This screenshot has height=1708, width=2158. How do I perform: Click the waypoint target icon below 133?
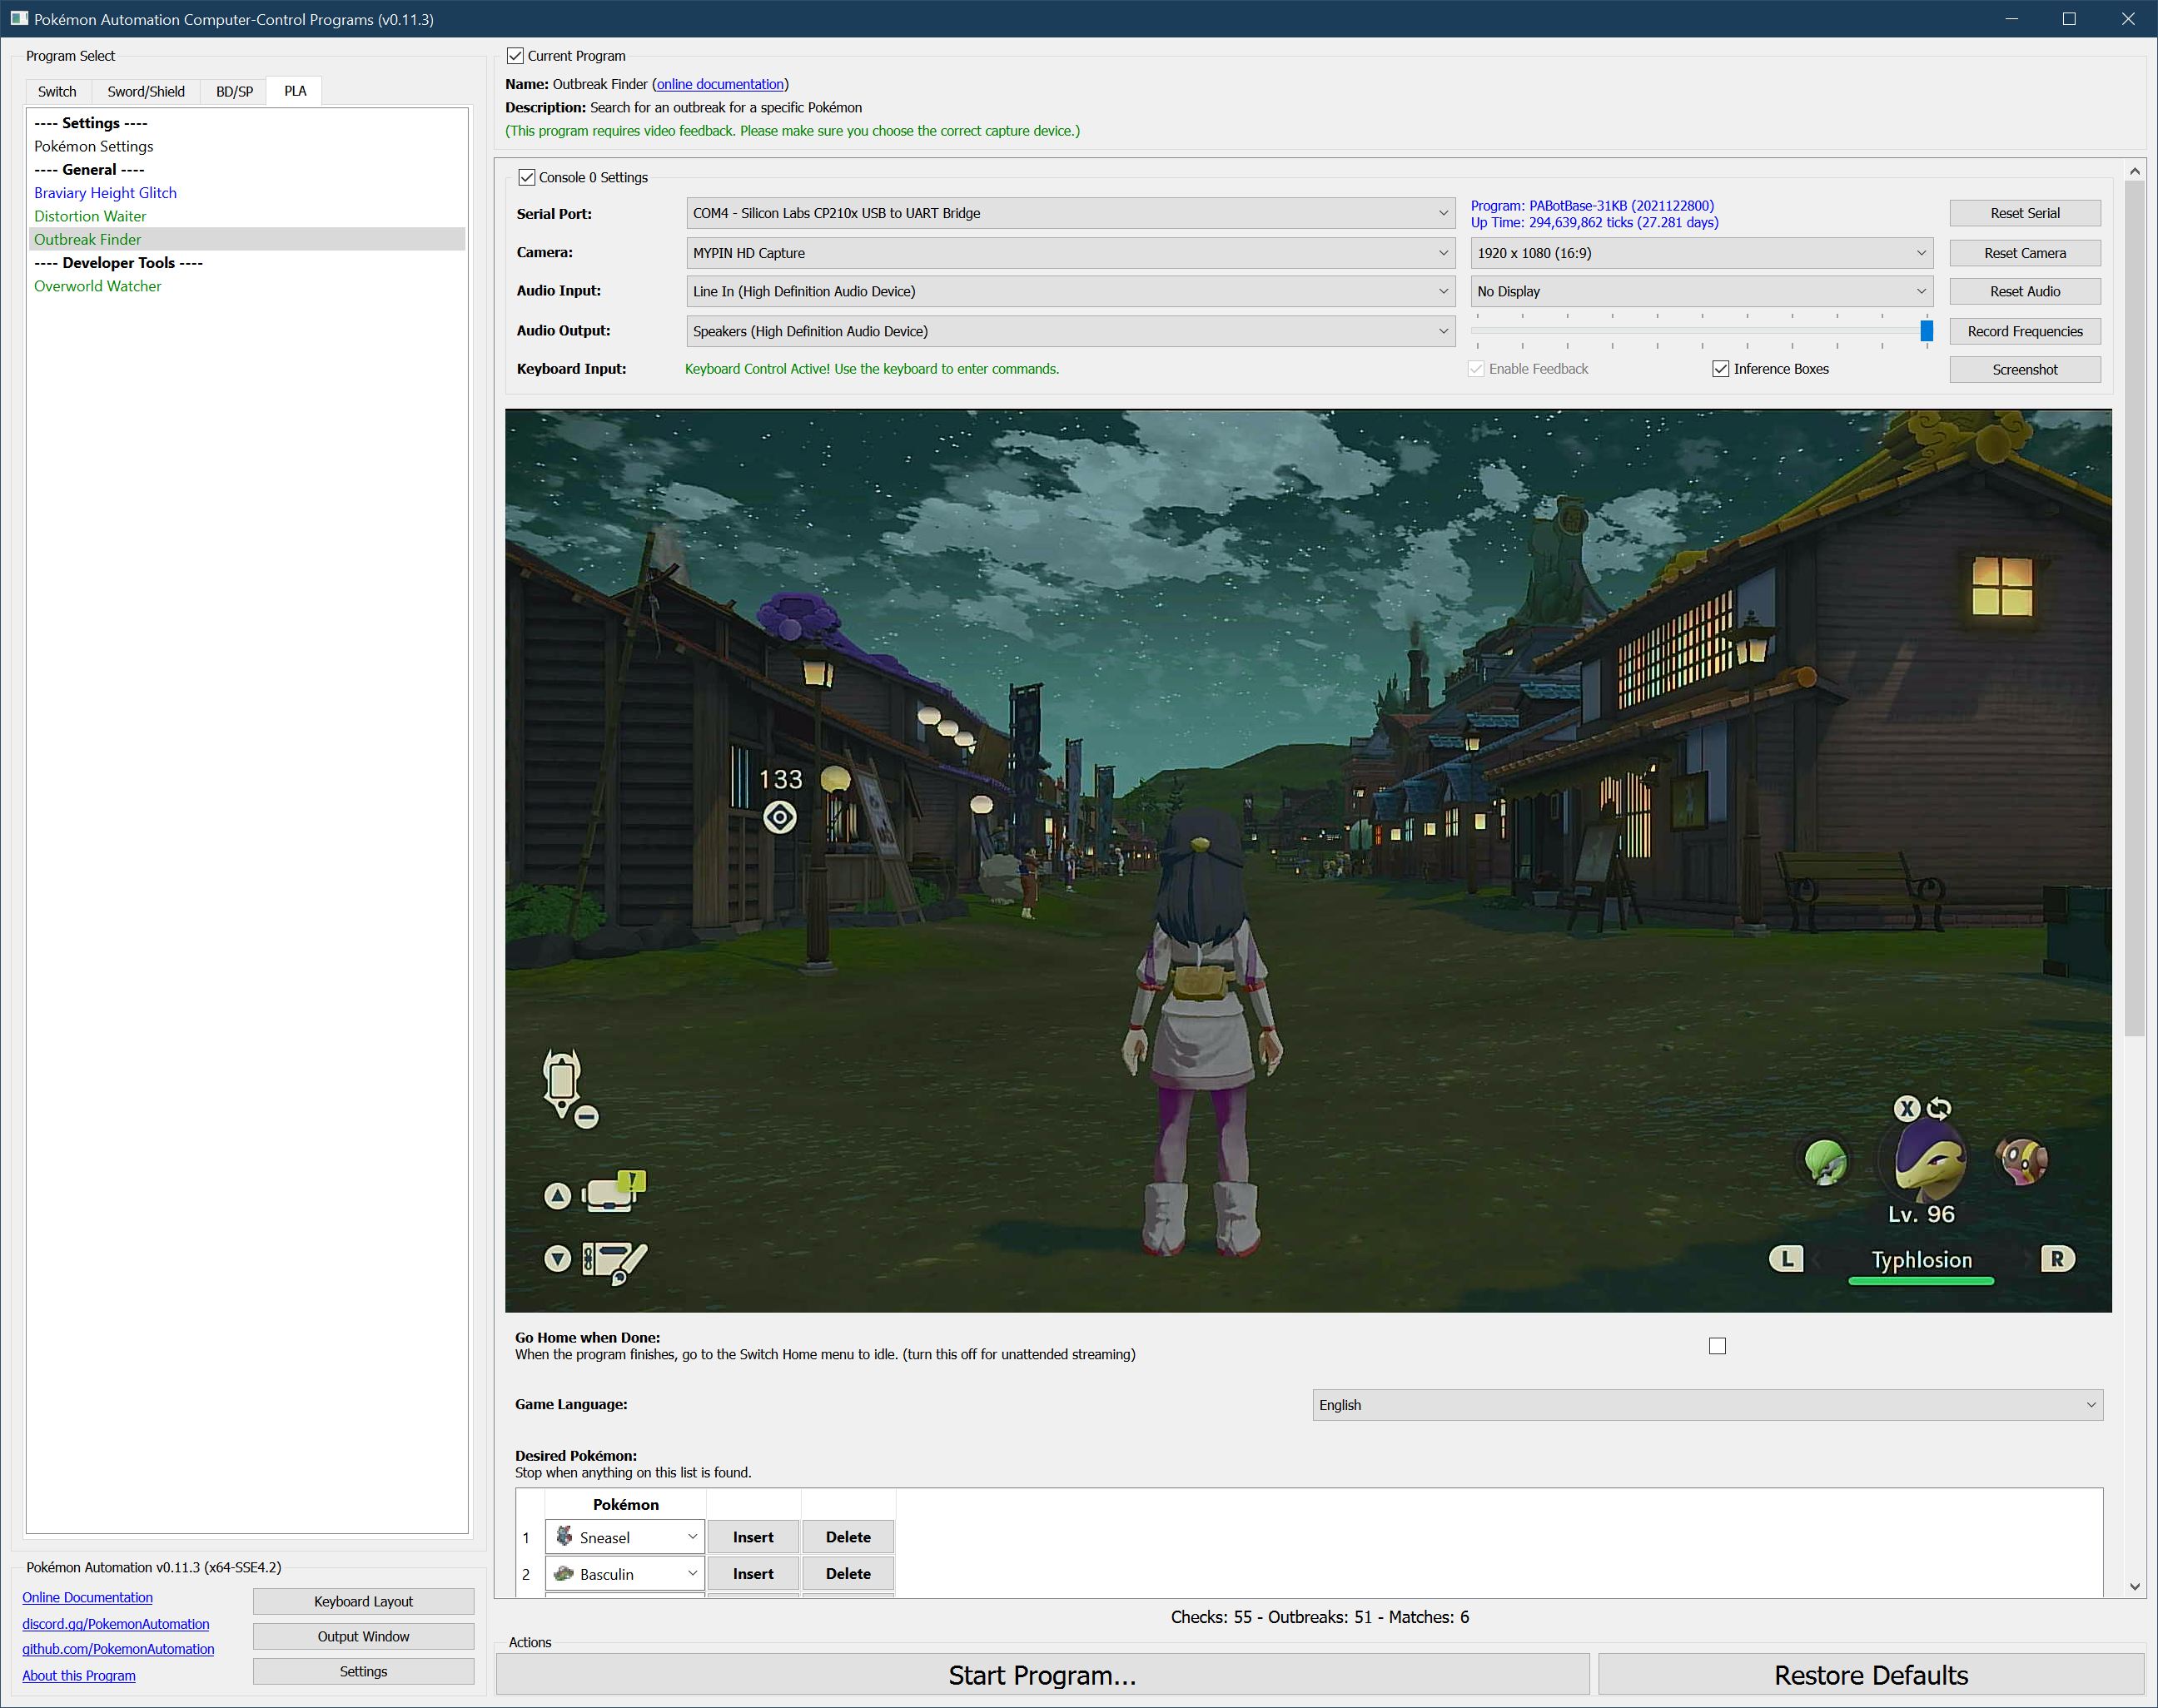(x=780, y=818)
